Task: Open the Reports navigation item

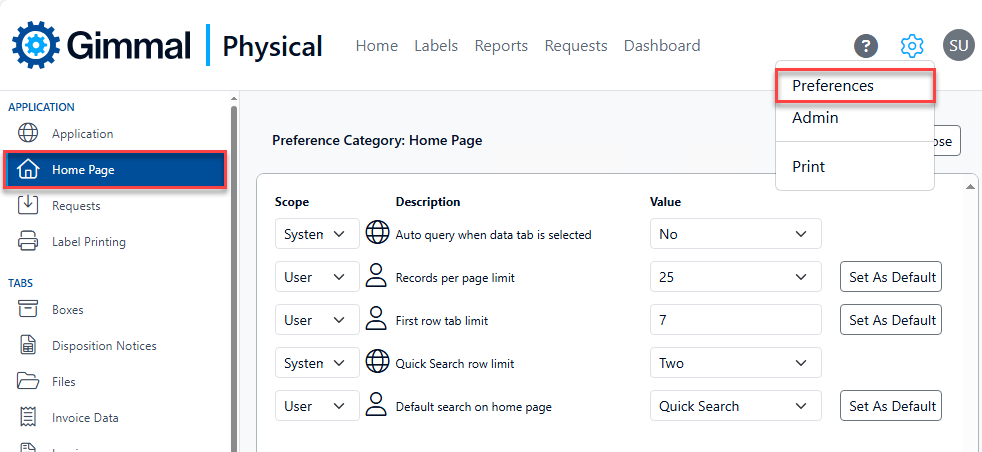Action: (x=501, y=46)
